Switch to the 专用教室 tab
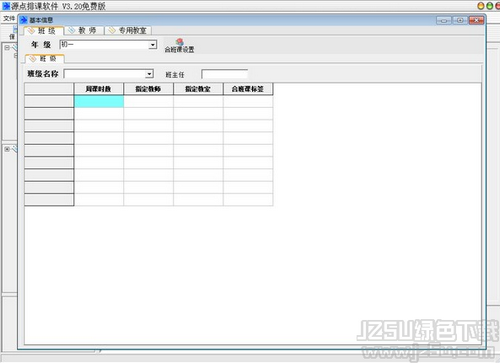Image resolution: width=500 pixels, height=363 pixels. pyautogui.click(x=129, y=31)
